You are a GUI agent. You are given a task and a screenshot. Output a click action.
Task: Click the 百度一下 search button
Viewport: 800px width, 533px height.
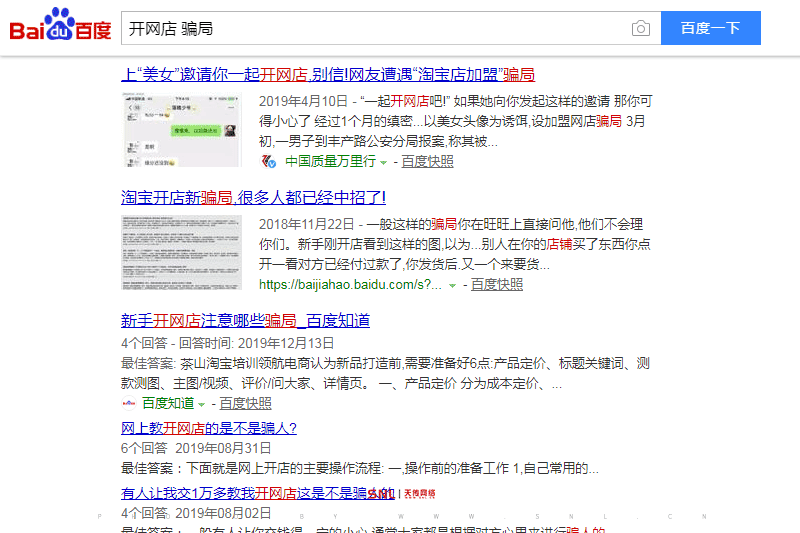tap(710, 28)
